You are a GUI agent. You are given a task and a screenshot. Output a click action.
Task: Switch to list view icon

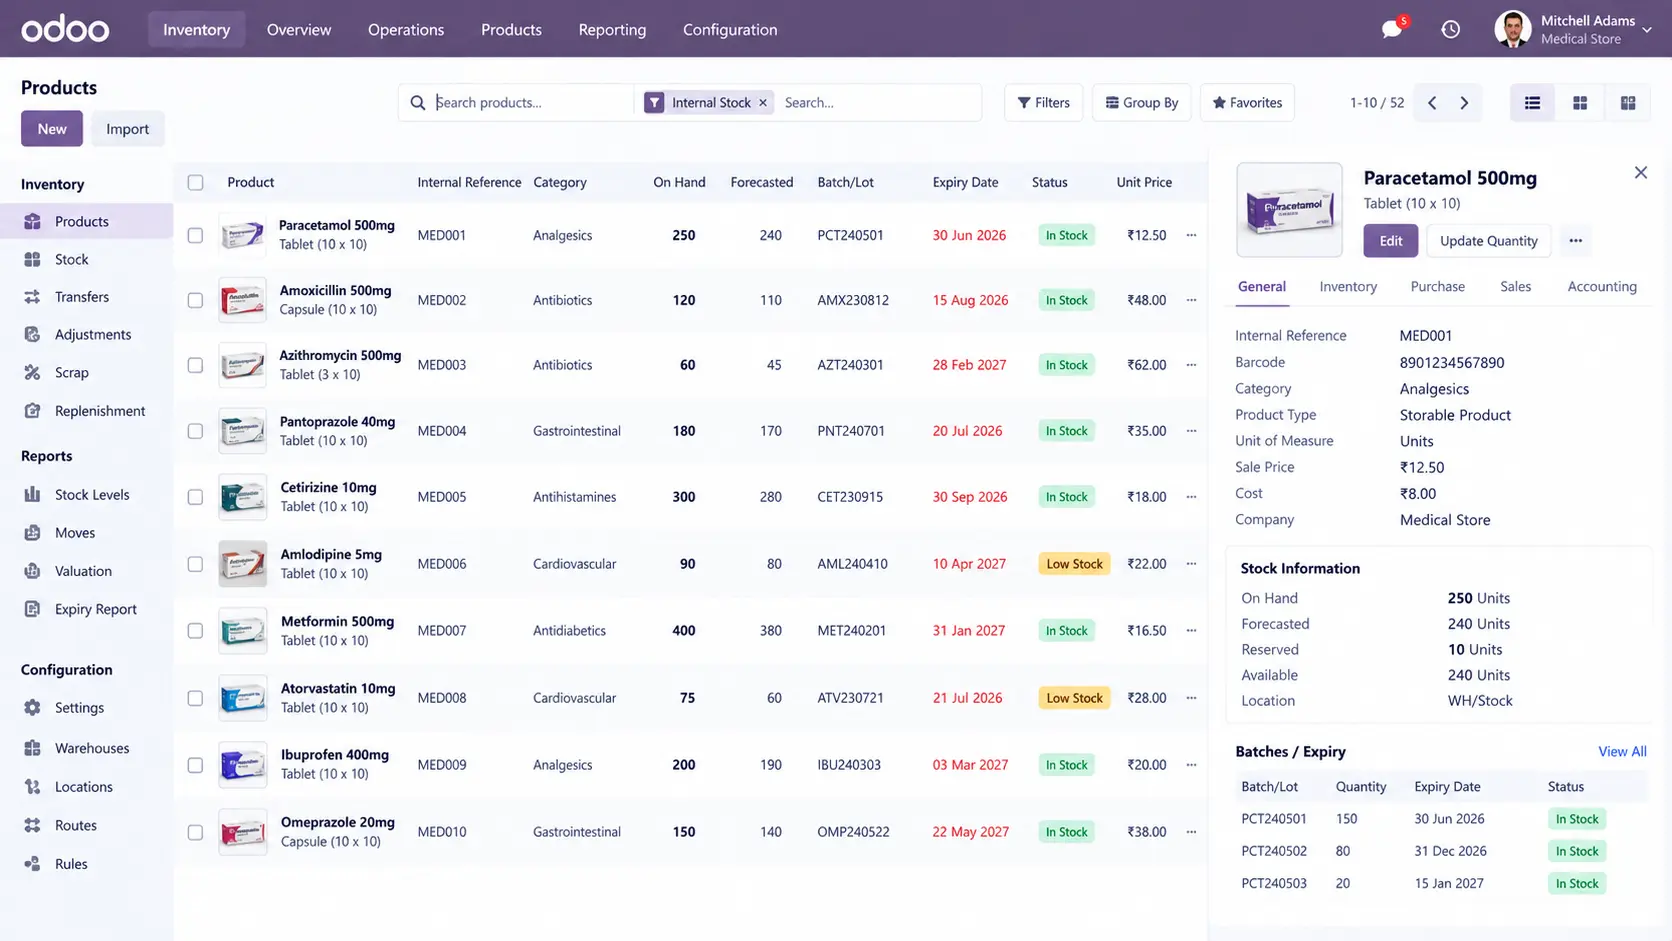point(1532,102)
